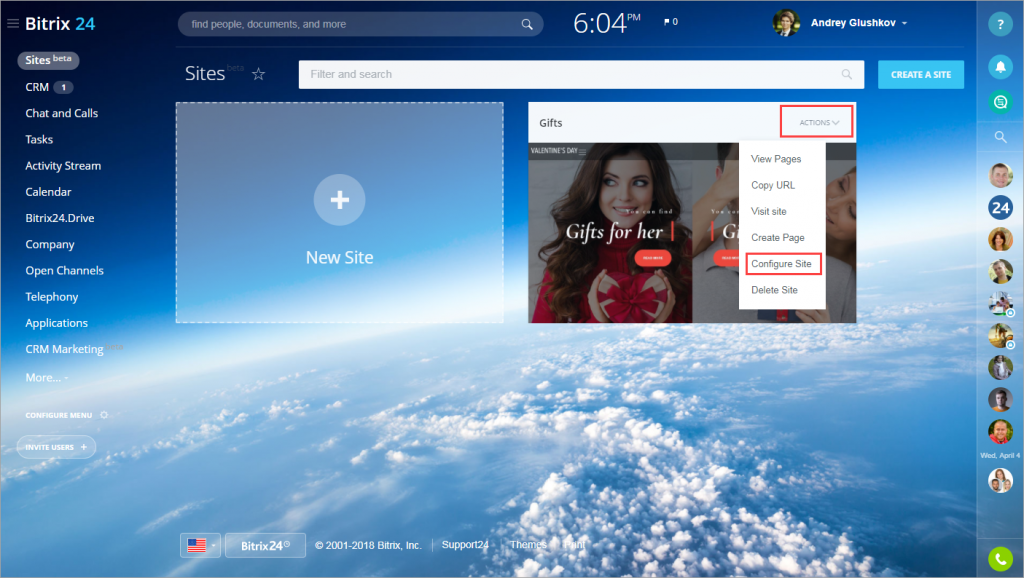Select Delete Site menu entry
This screenshot has height=578, width=1024.
(774, 290)
